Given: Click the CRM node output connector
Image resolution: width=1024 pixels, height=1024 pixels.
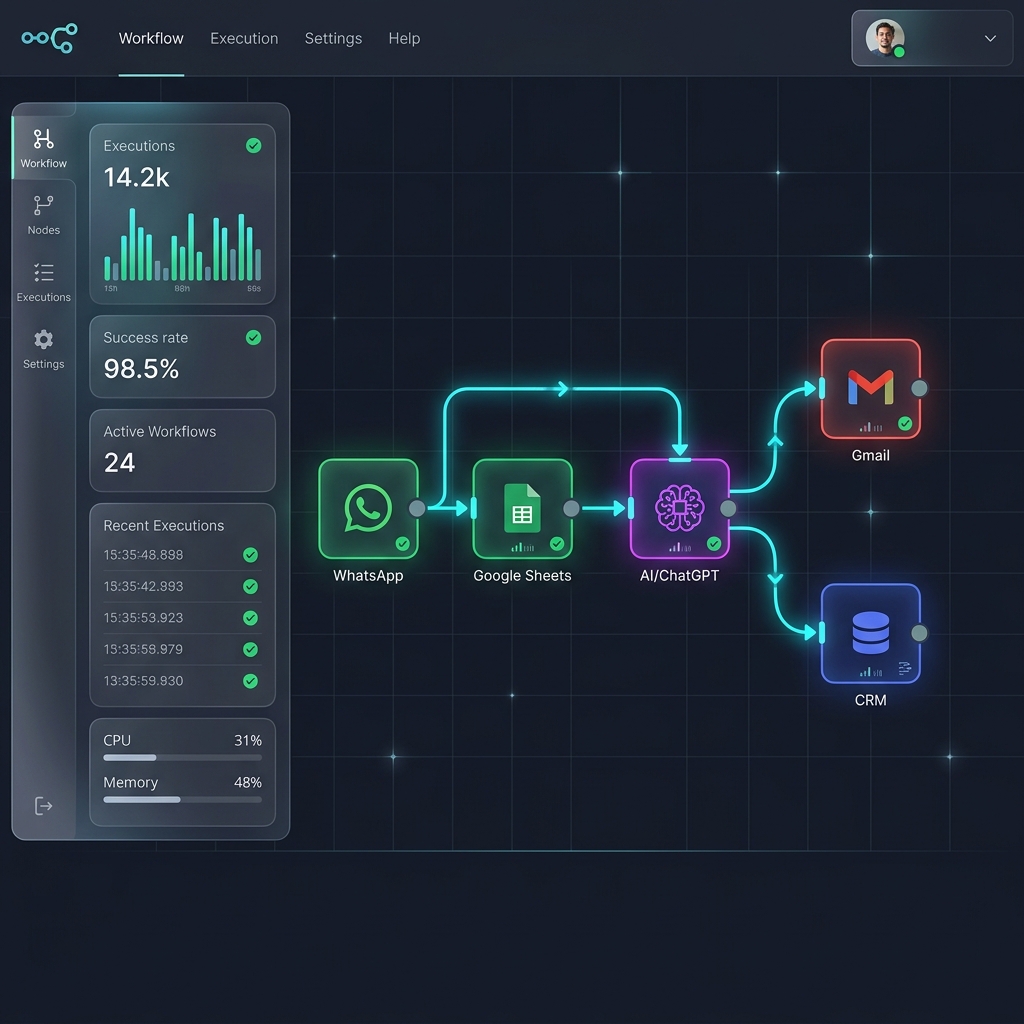Looking at the screenshot, I should click(x=920, y=633).
